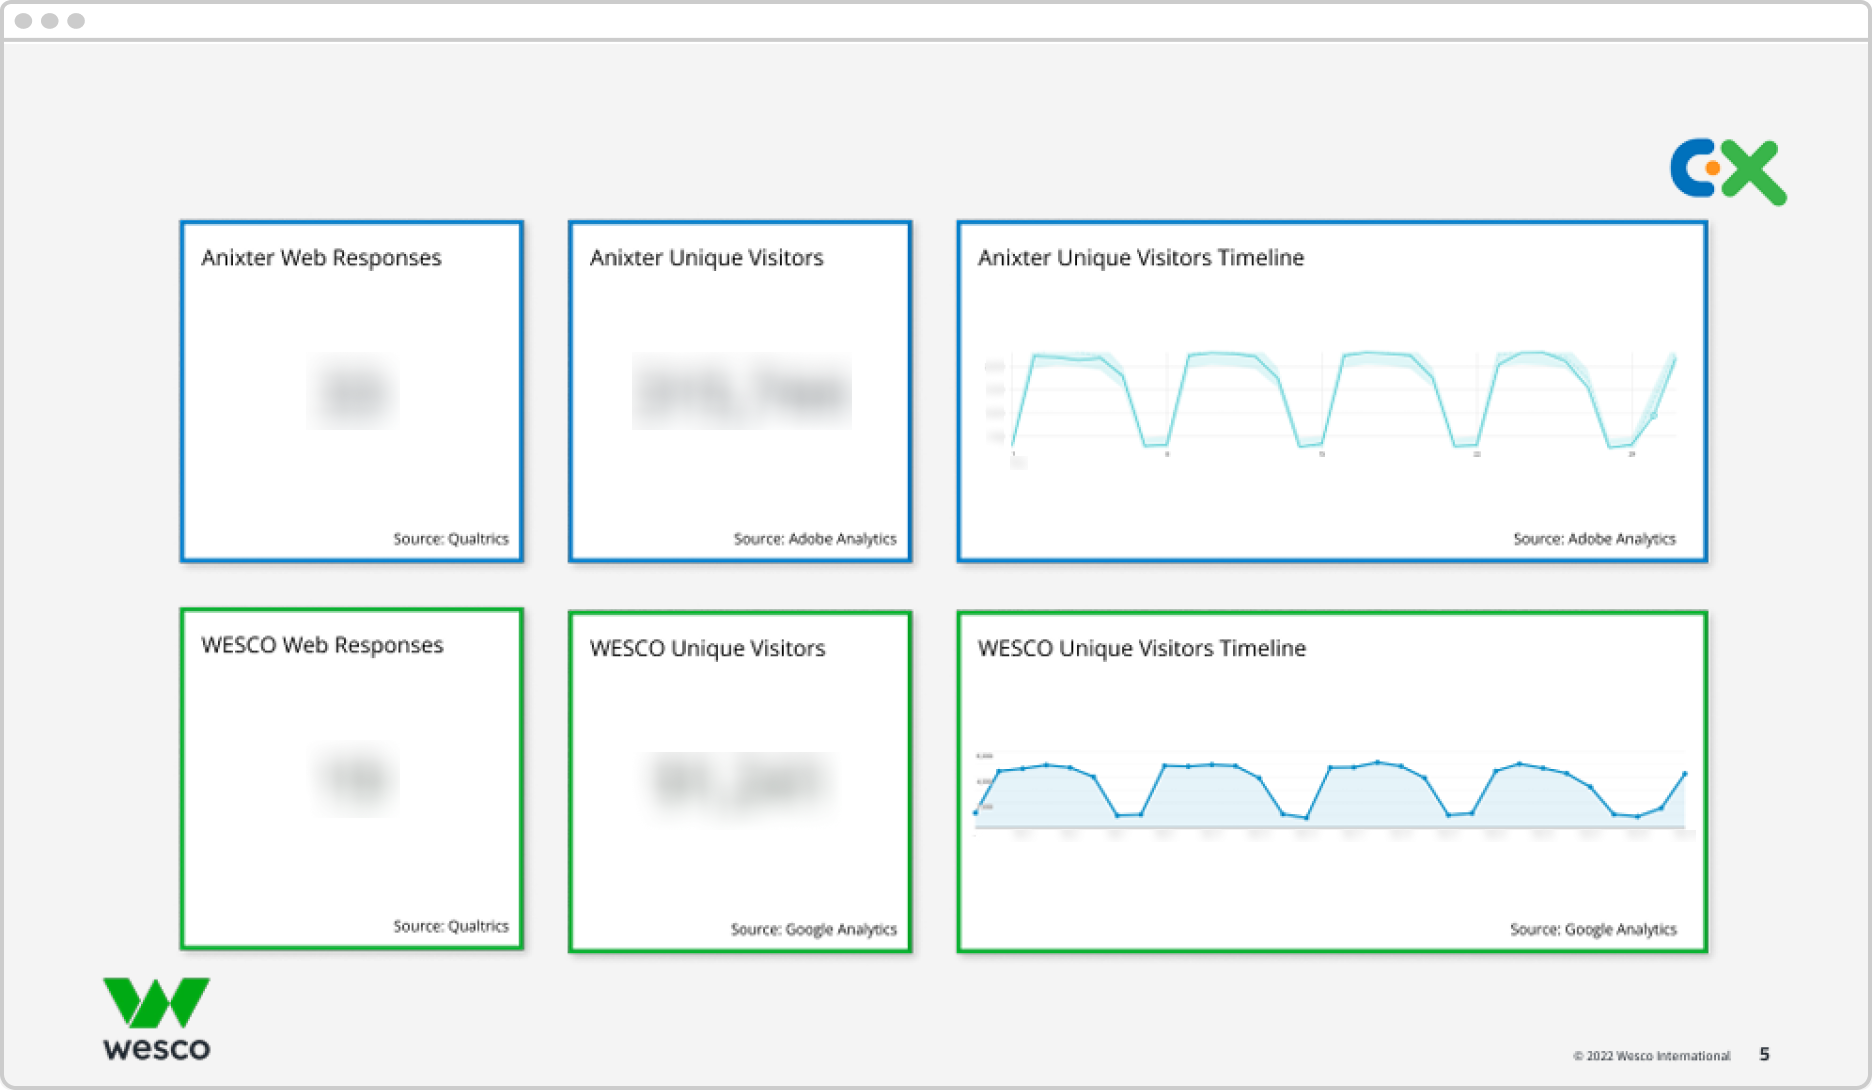This screenshot has height=1090, width=1872.
Task: Select WESCO Unique Visitors Timeline heading
Action: click(x=1142, y=649)
